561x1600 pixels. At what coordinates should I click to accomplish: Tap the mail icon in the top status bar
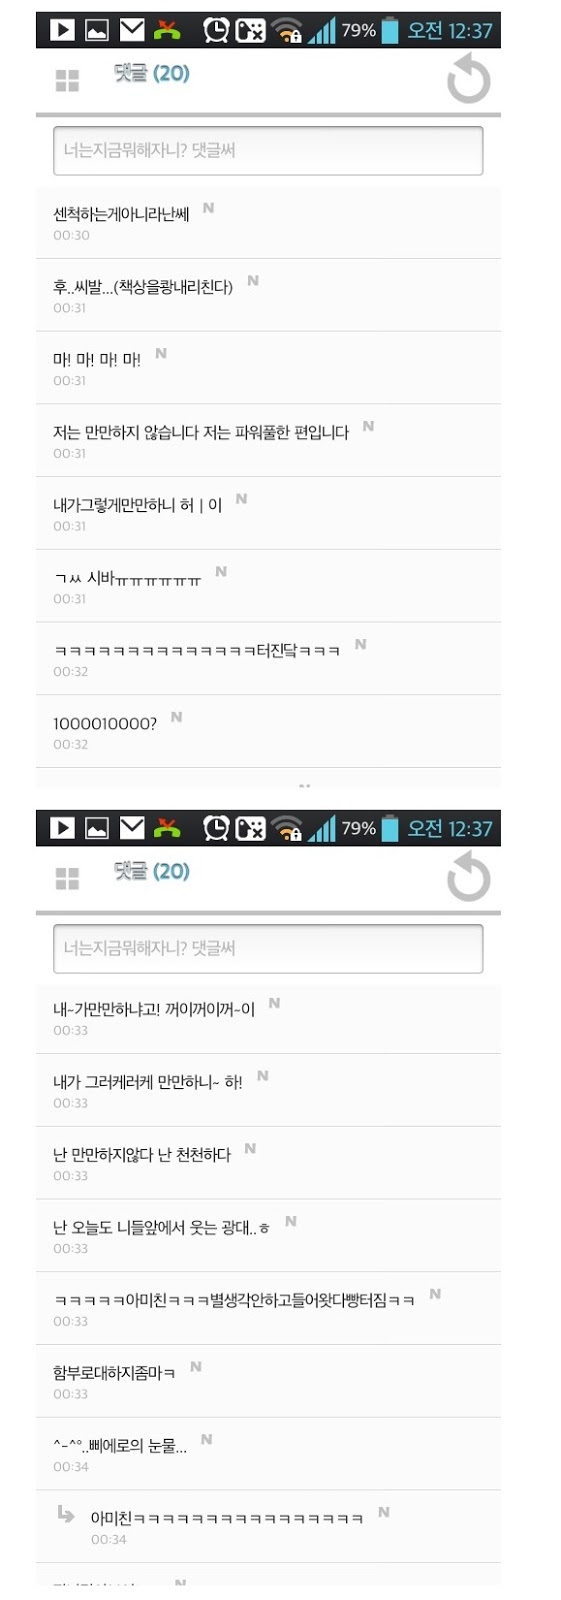[x=132, y=30]
